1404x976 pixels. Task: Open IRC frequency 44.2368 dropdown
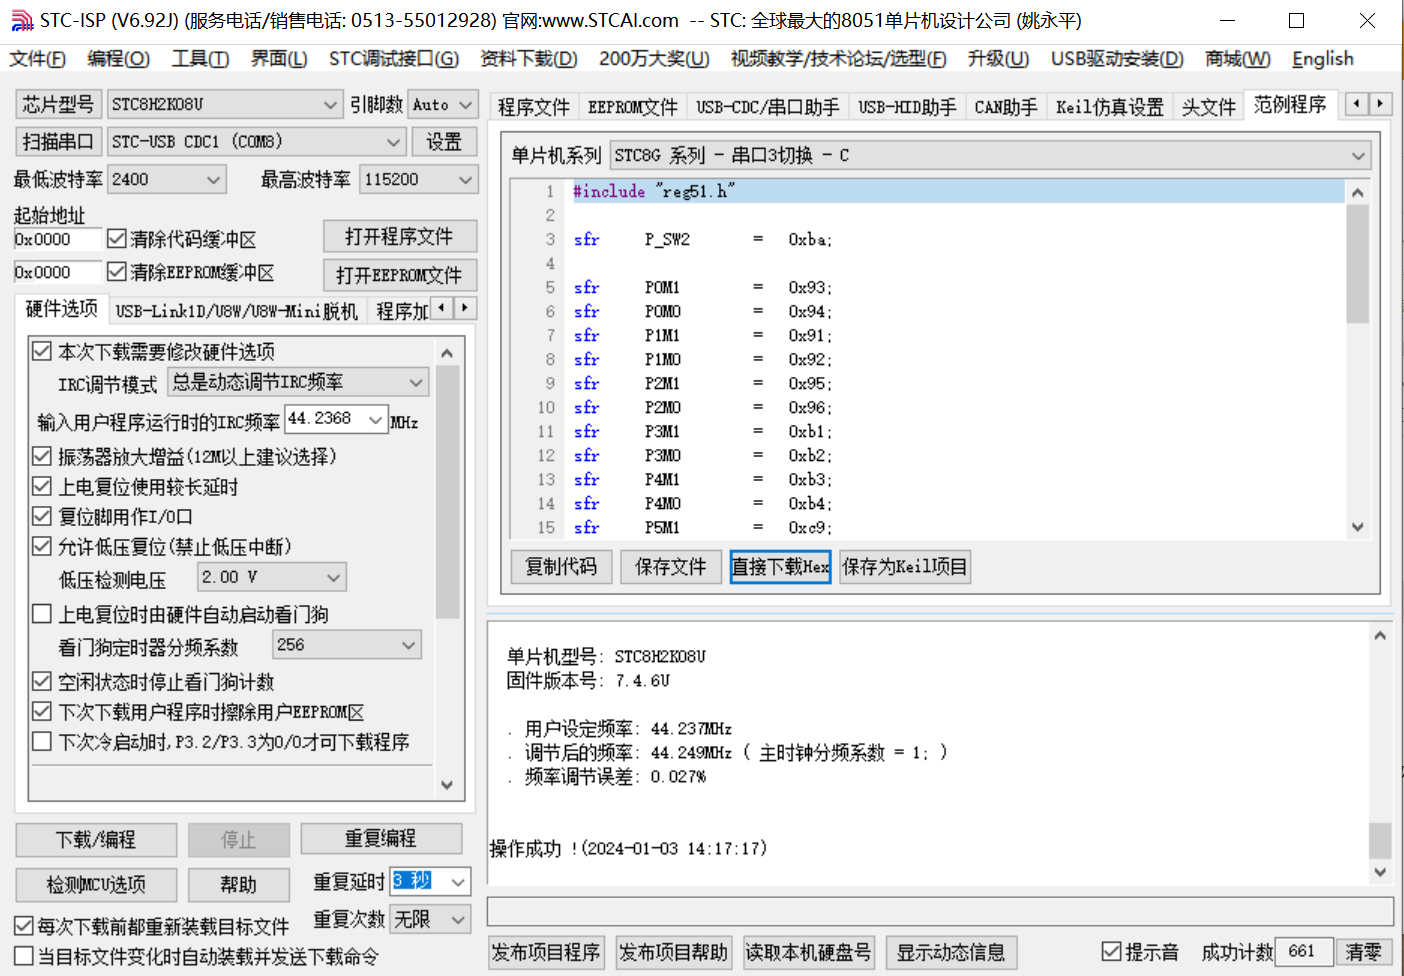pyautogui.click(x=376, y=420)
